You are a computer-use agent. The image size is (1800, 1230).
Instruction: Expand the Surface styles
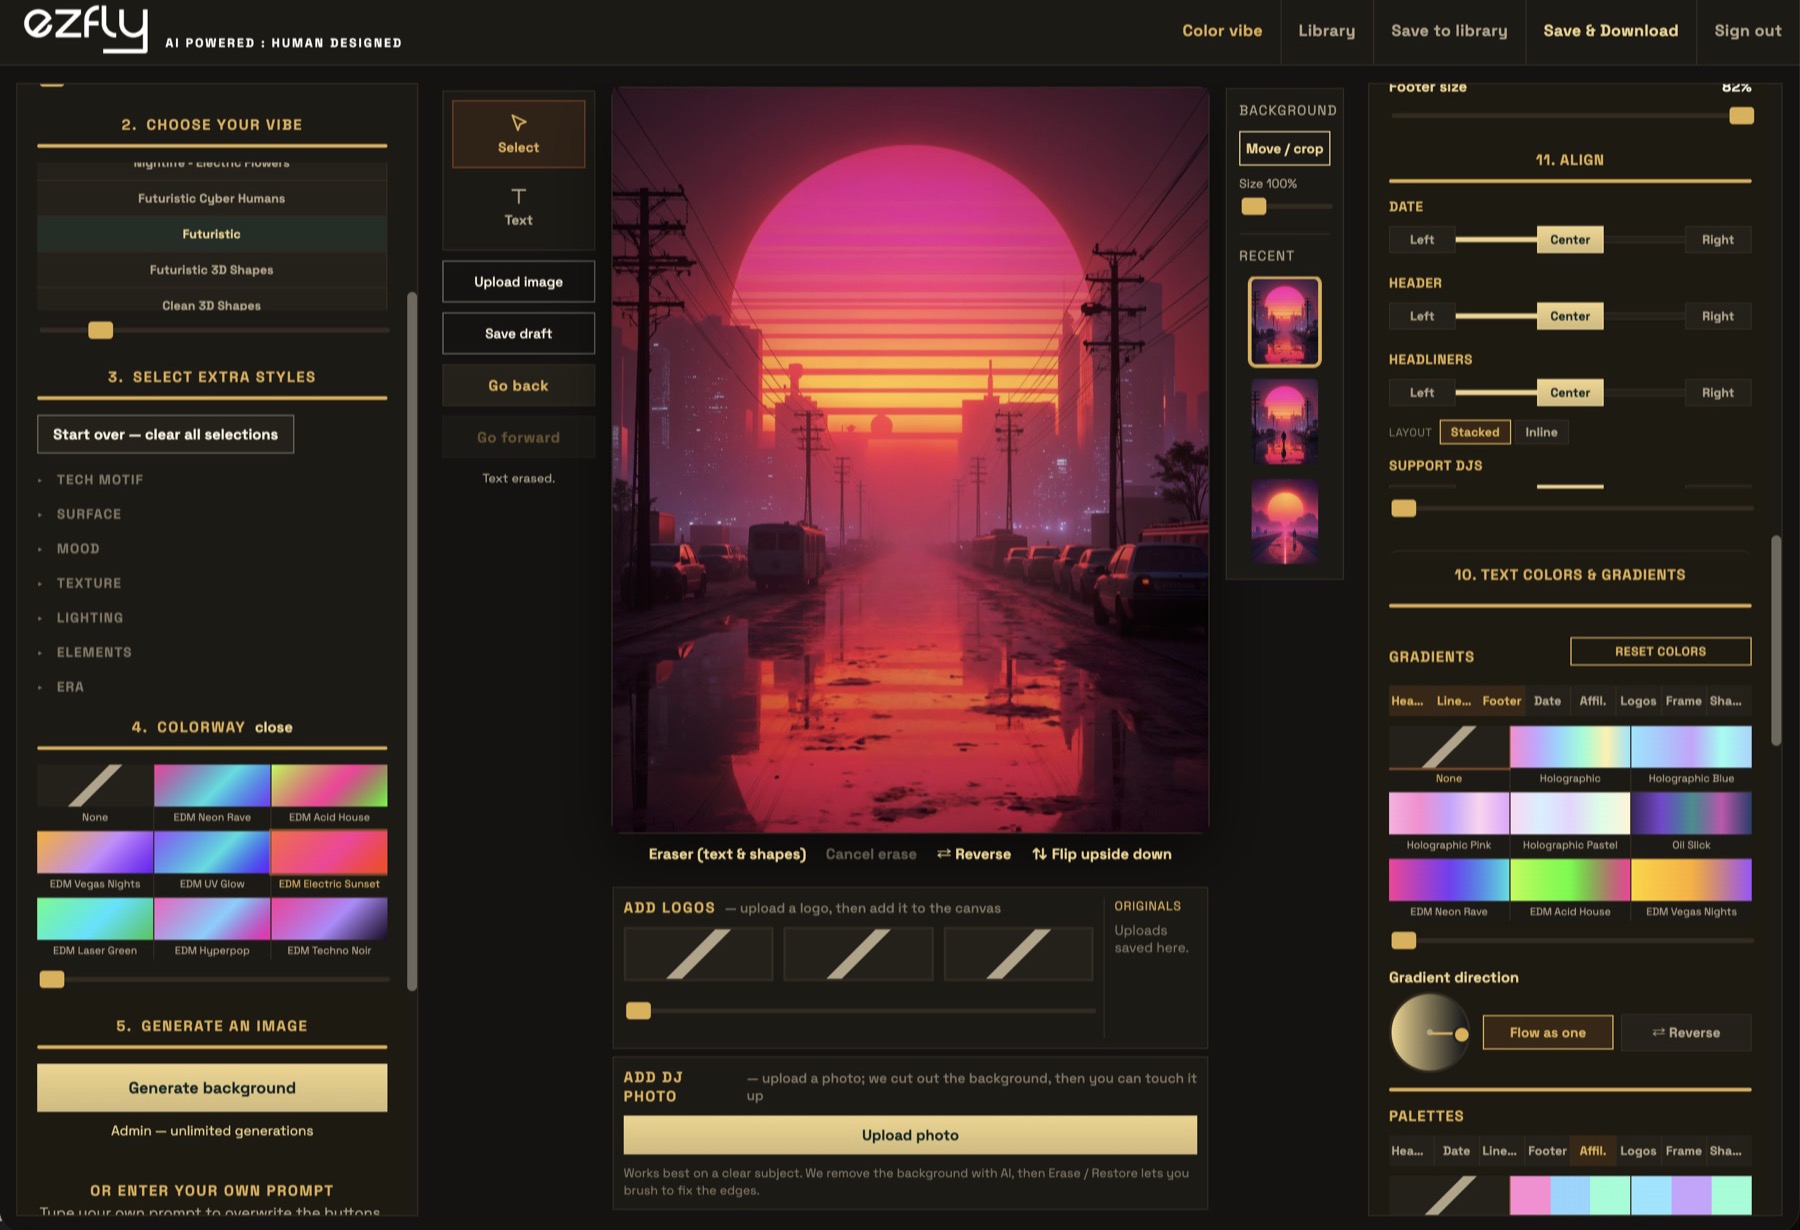click(89, 514)
